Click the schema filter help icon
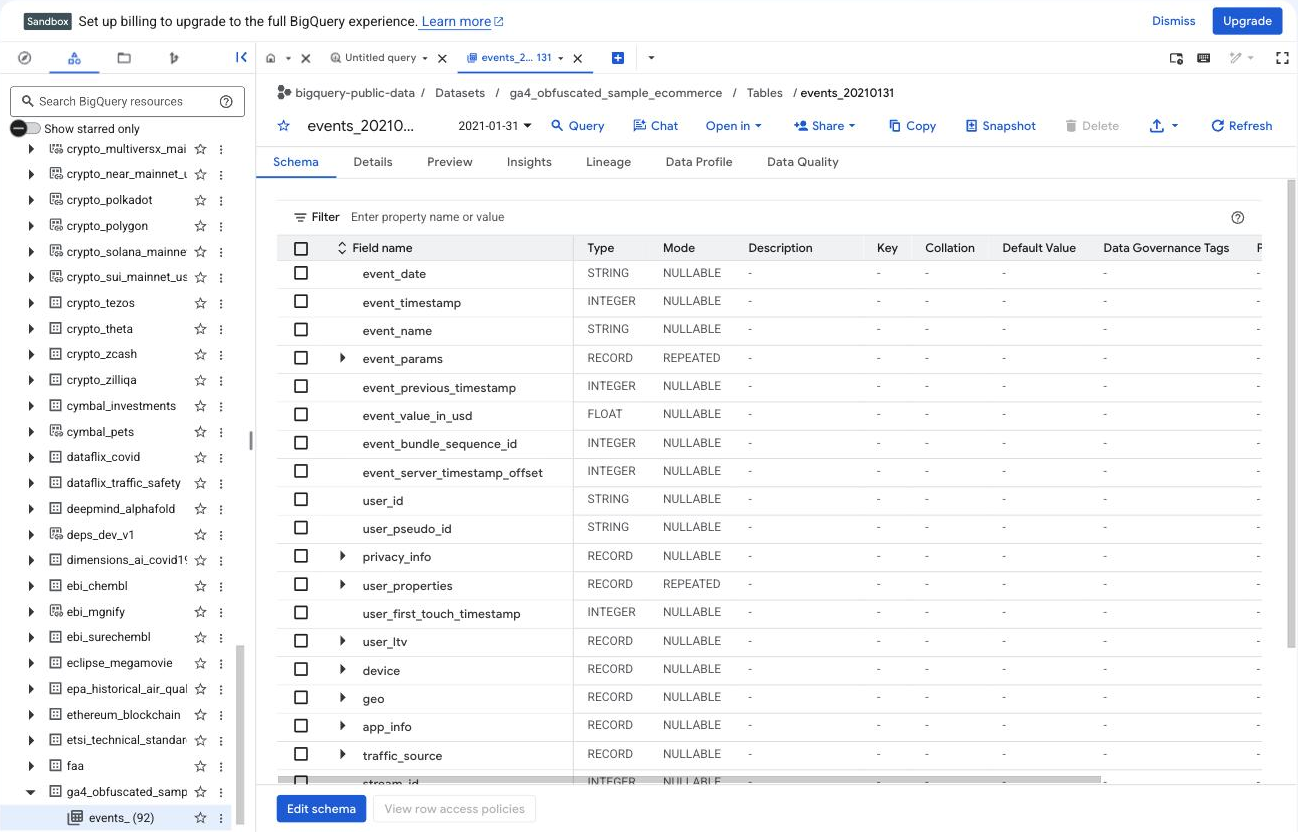1298x832 pixels. pyautogui.click(x=1238, y=217)
